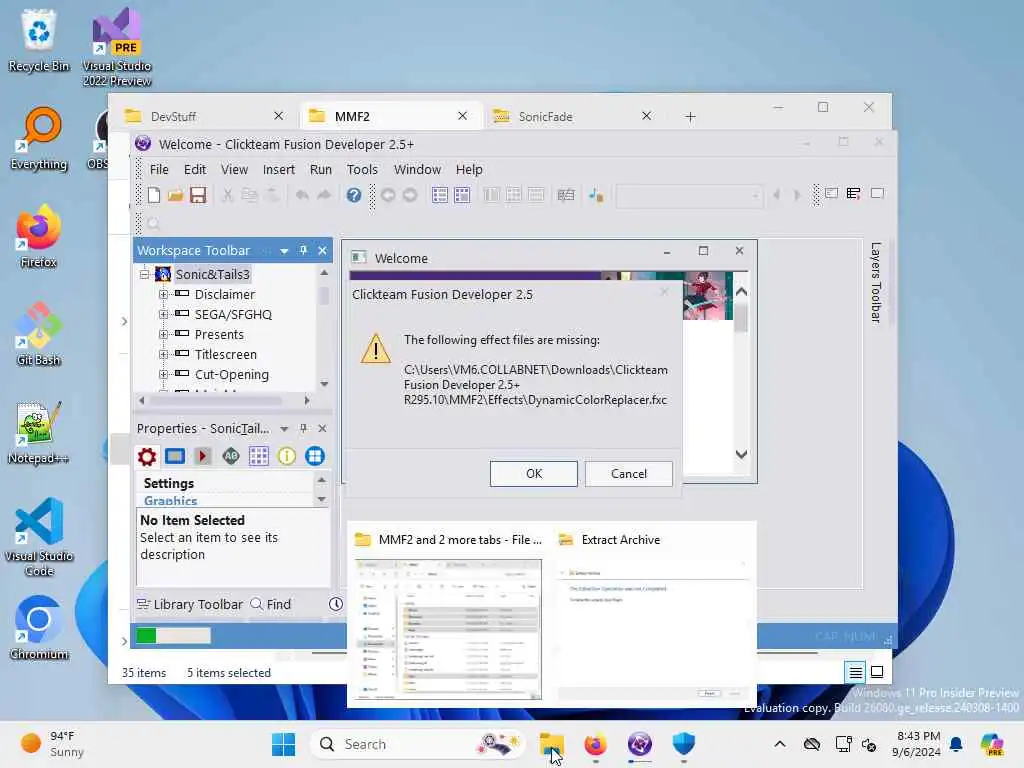Add a new File Explorer tab

(x=690, y=116)
